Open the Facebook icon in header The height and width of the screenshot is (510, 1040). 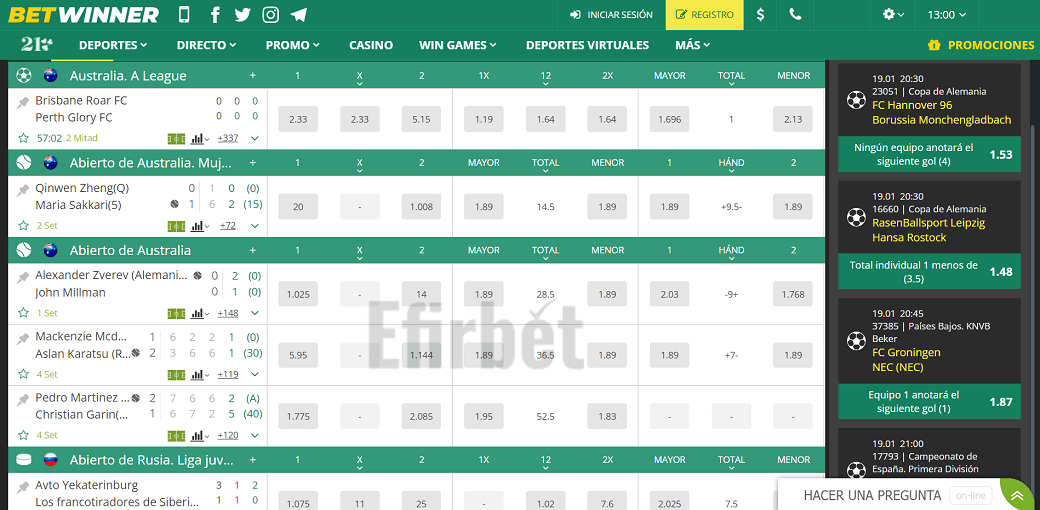coord(215,15)
